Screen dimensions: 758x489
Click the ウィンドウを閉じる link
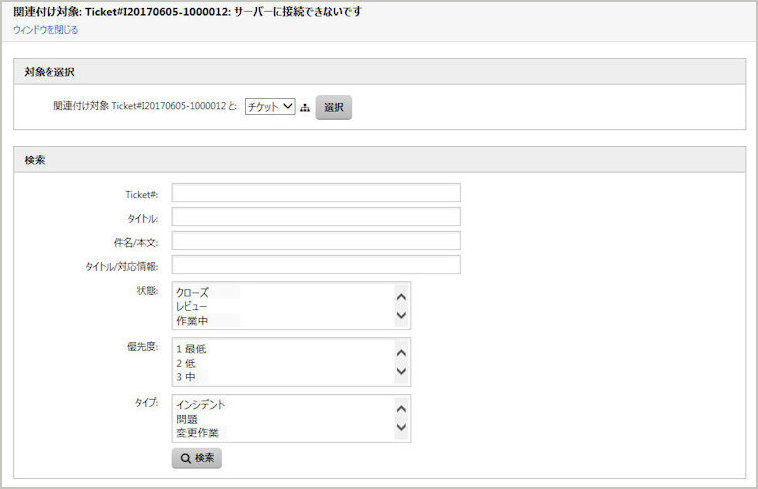pyautogui.click(x=45, y=30)
